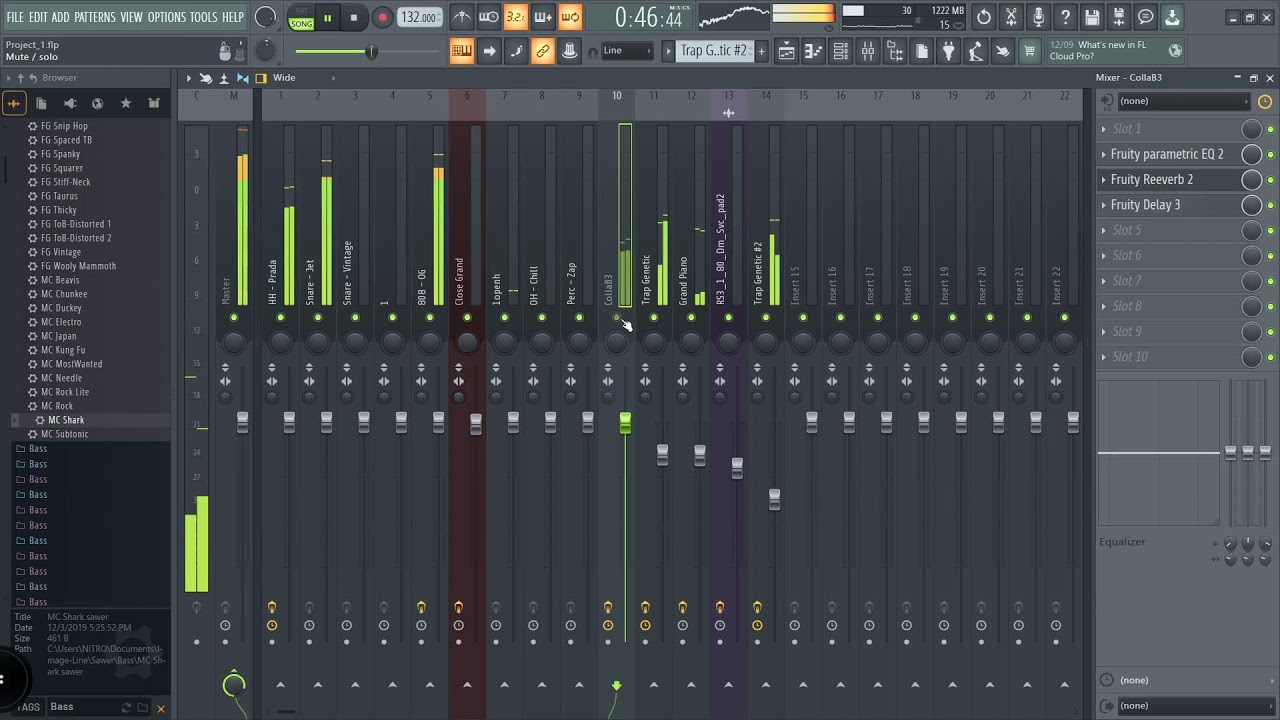Click the undo history icon
This screenshot has height=720, width=1280.
(984, 17)
